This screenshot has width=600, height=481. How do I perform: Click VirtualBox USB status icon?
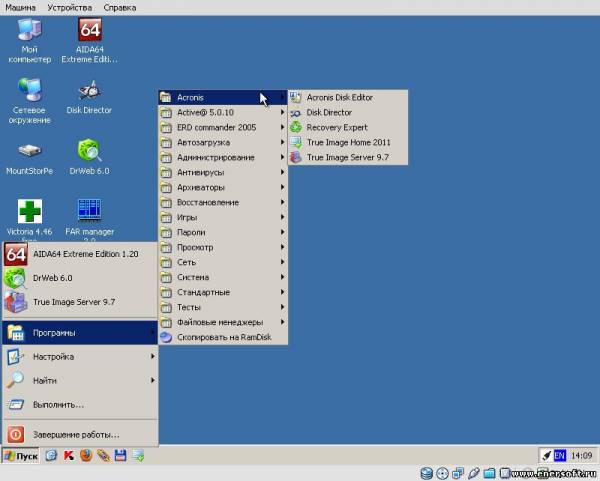click(x=473, y=473)
